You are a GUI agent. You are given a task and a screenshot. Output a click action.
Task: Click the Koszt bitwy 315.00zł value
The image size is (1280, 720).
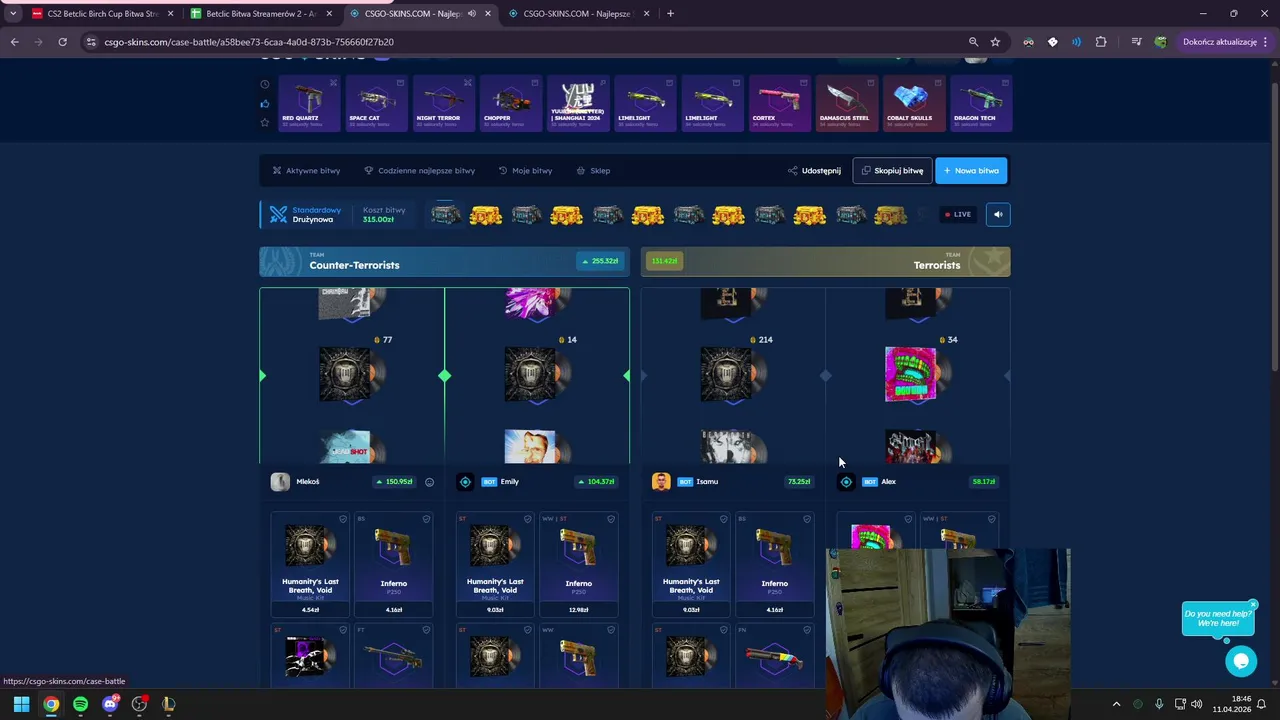[378, 220]
